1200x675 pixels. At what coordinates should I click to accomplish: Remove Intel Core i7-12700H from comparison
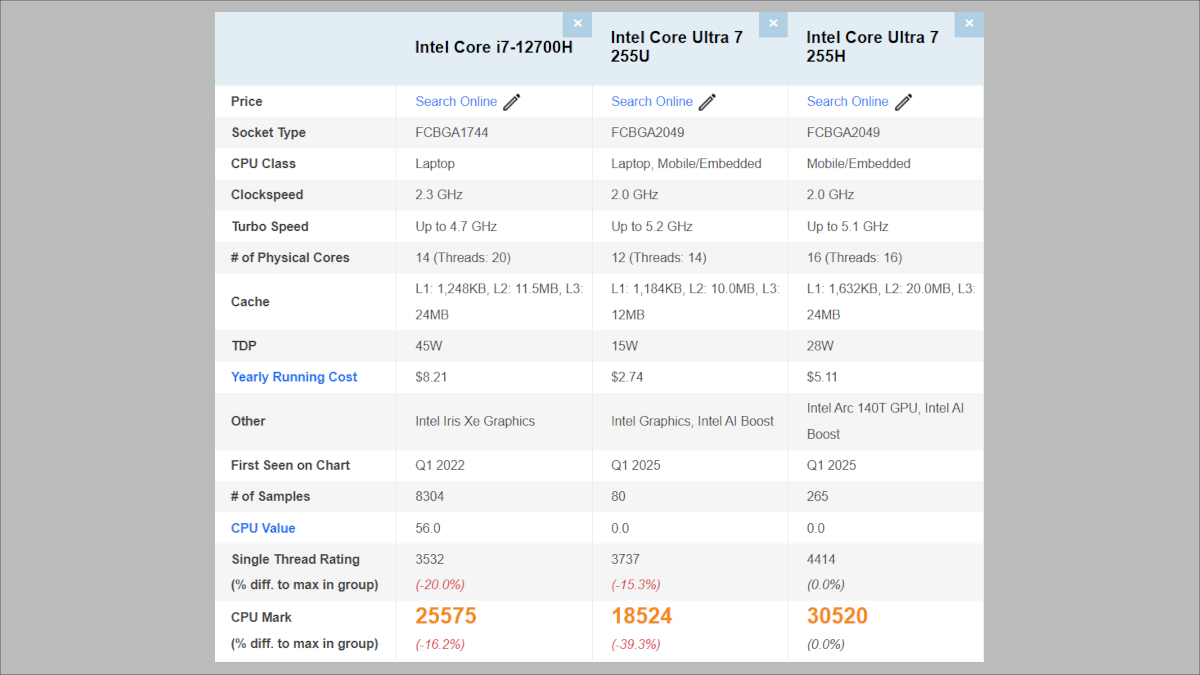coord(577,24)
